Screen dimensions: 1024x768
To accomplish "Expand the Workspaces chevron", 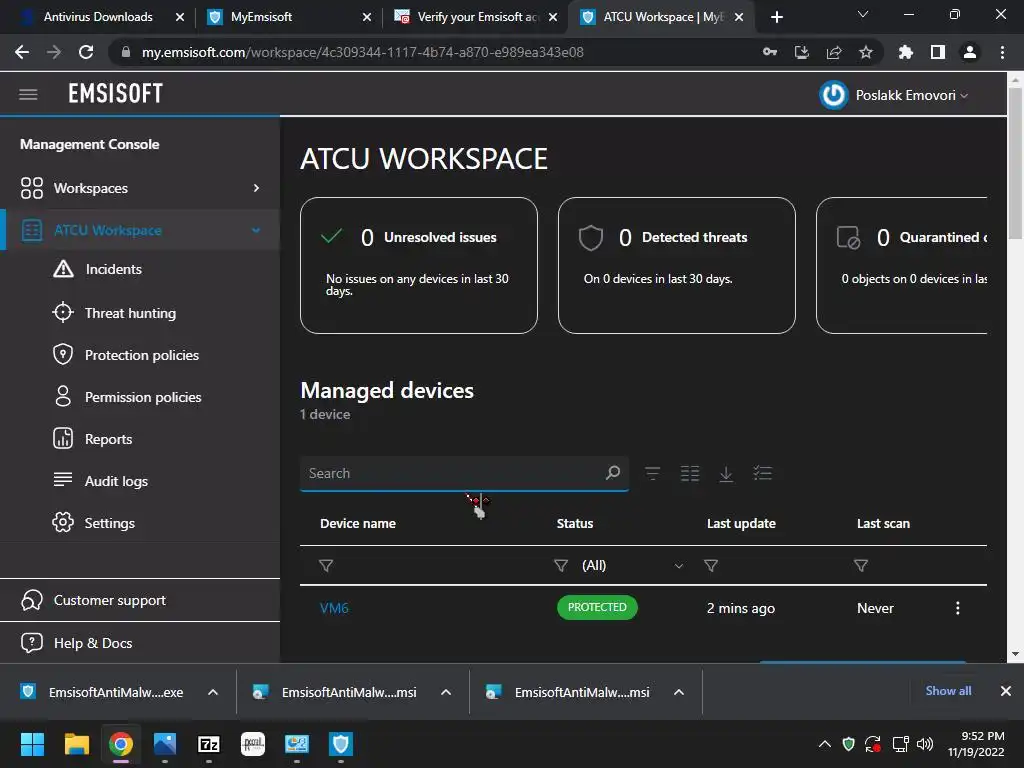I will 256,188.
